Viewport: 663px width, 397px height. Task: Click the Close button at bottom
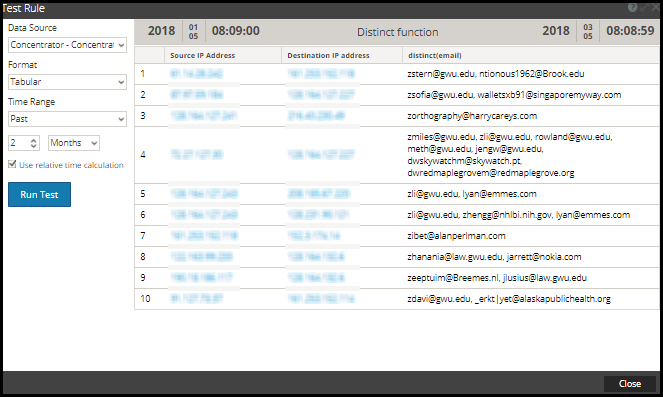[x=630, y=383]
